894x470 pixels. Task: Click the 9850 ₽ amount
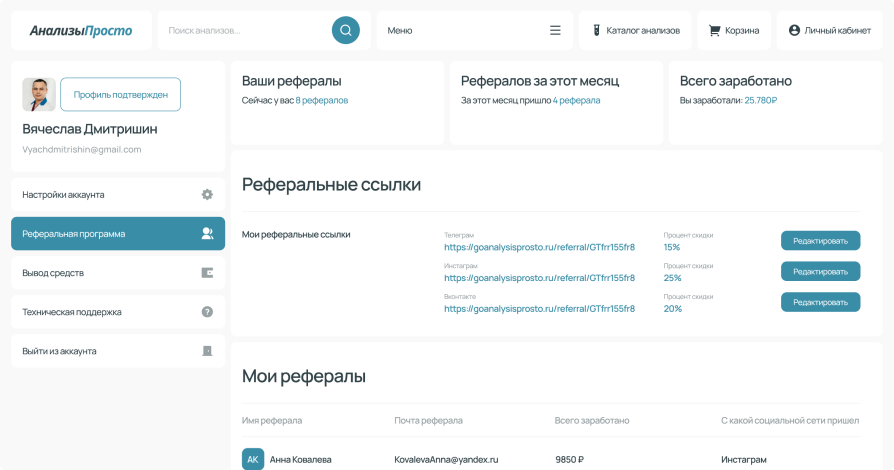570,459
